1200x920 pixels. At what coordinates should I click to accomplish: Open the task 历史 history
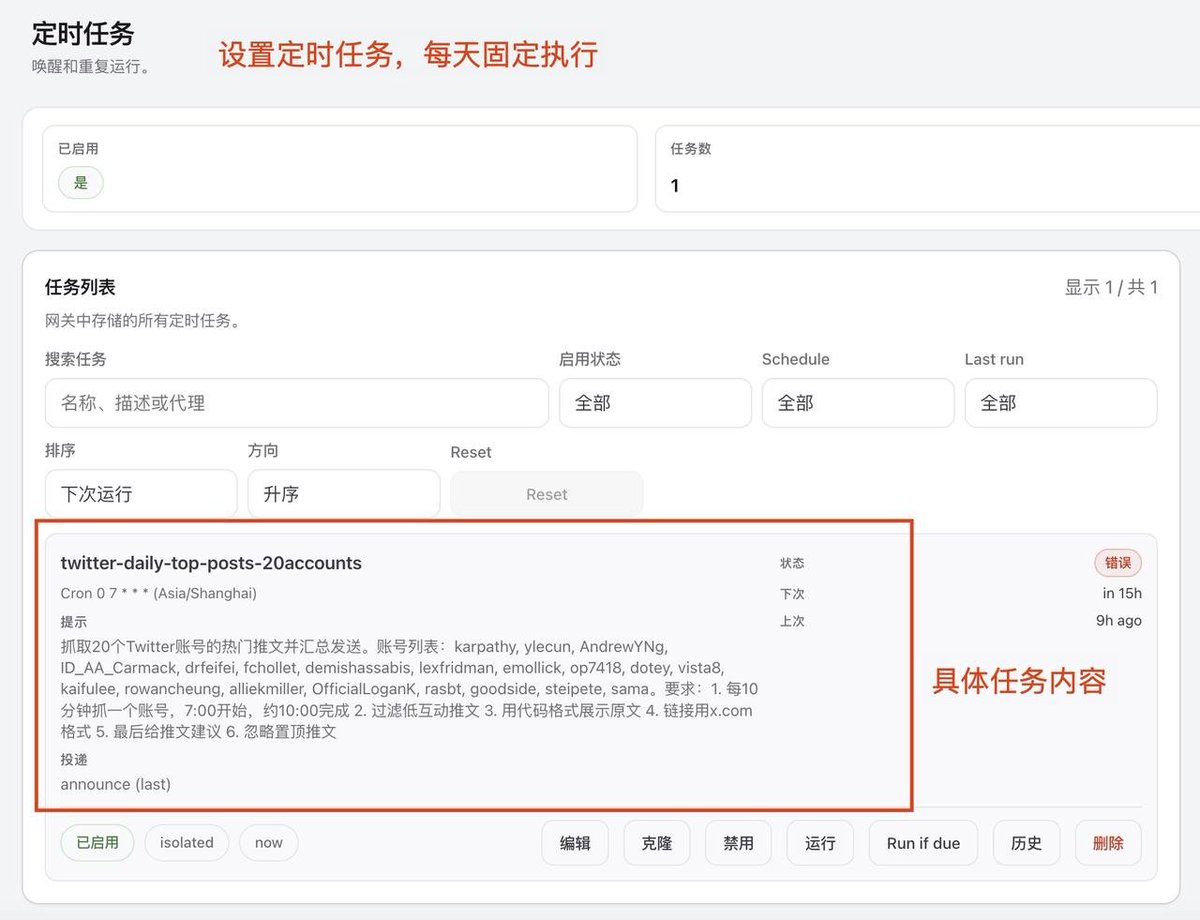coord(1026,843)
